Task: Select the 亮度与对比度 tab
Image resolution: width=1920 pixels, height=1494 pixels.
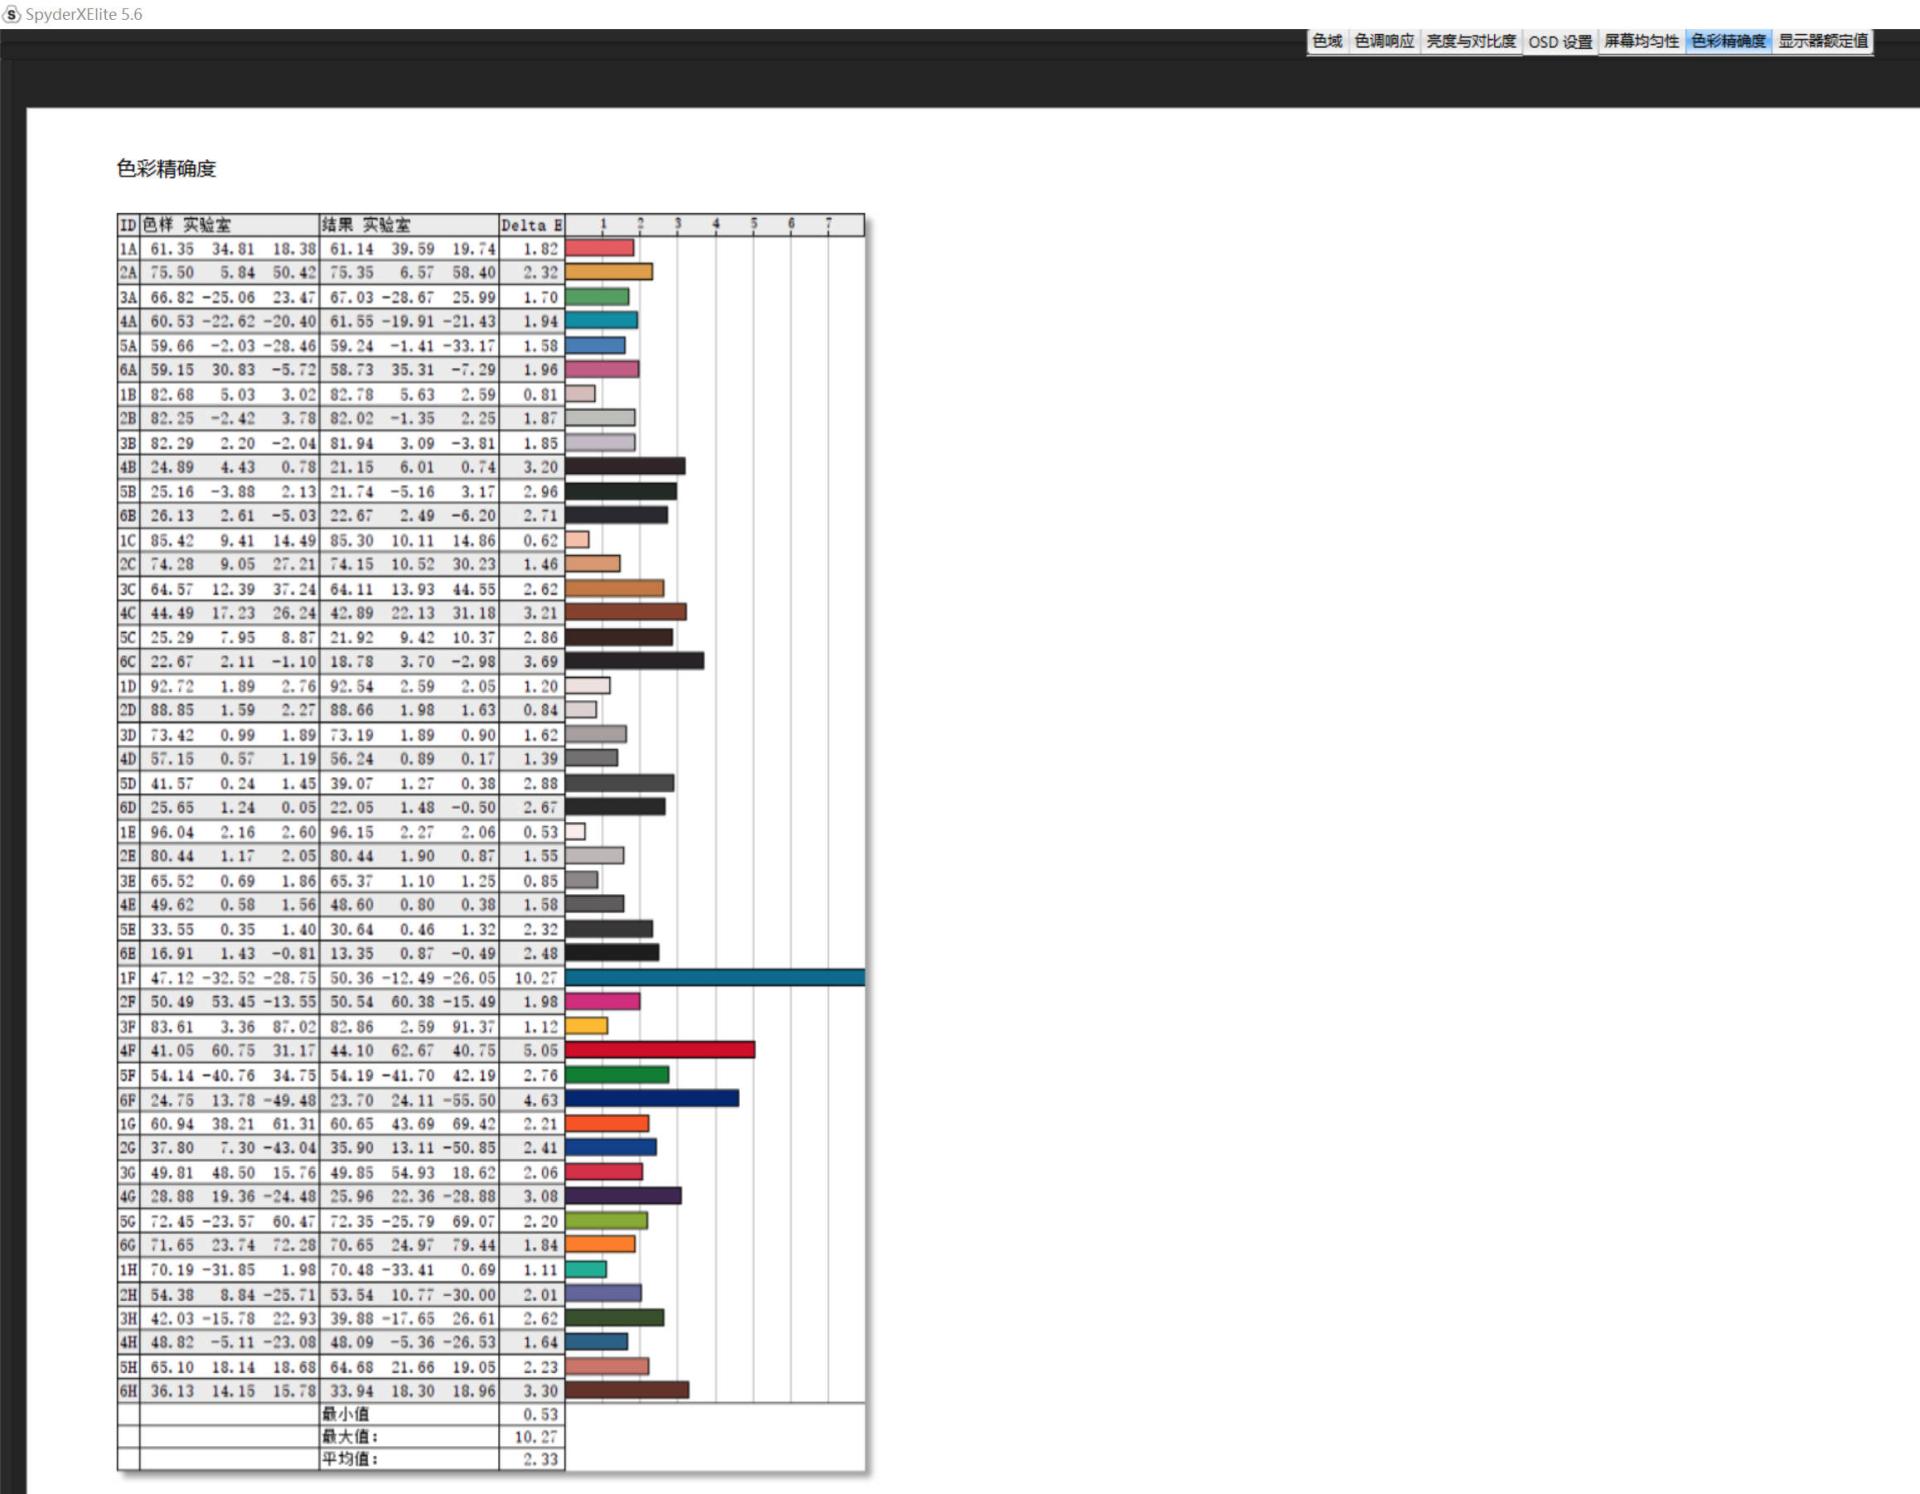Action: pos(1470,41)
